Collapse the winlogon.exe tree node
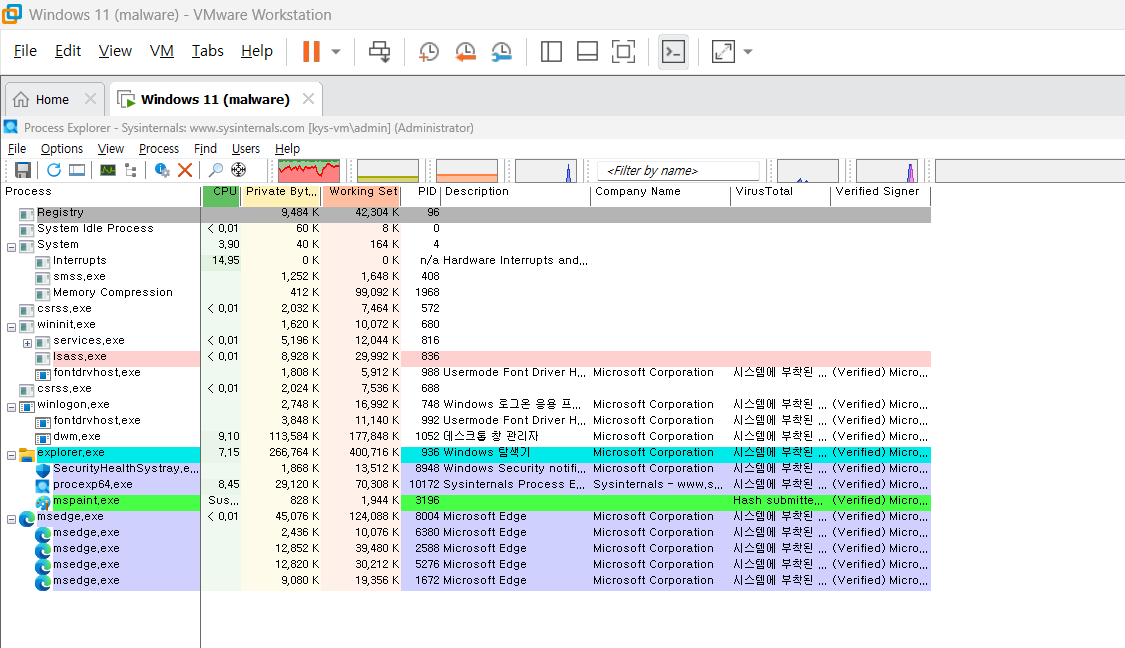This screenshot has width=1125, height=648. click(11, 407)
